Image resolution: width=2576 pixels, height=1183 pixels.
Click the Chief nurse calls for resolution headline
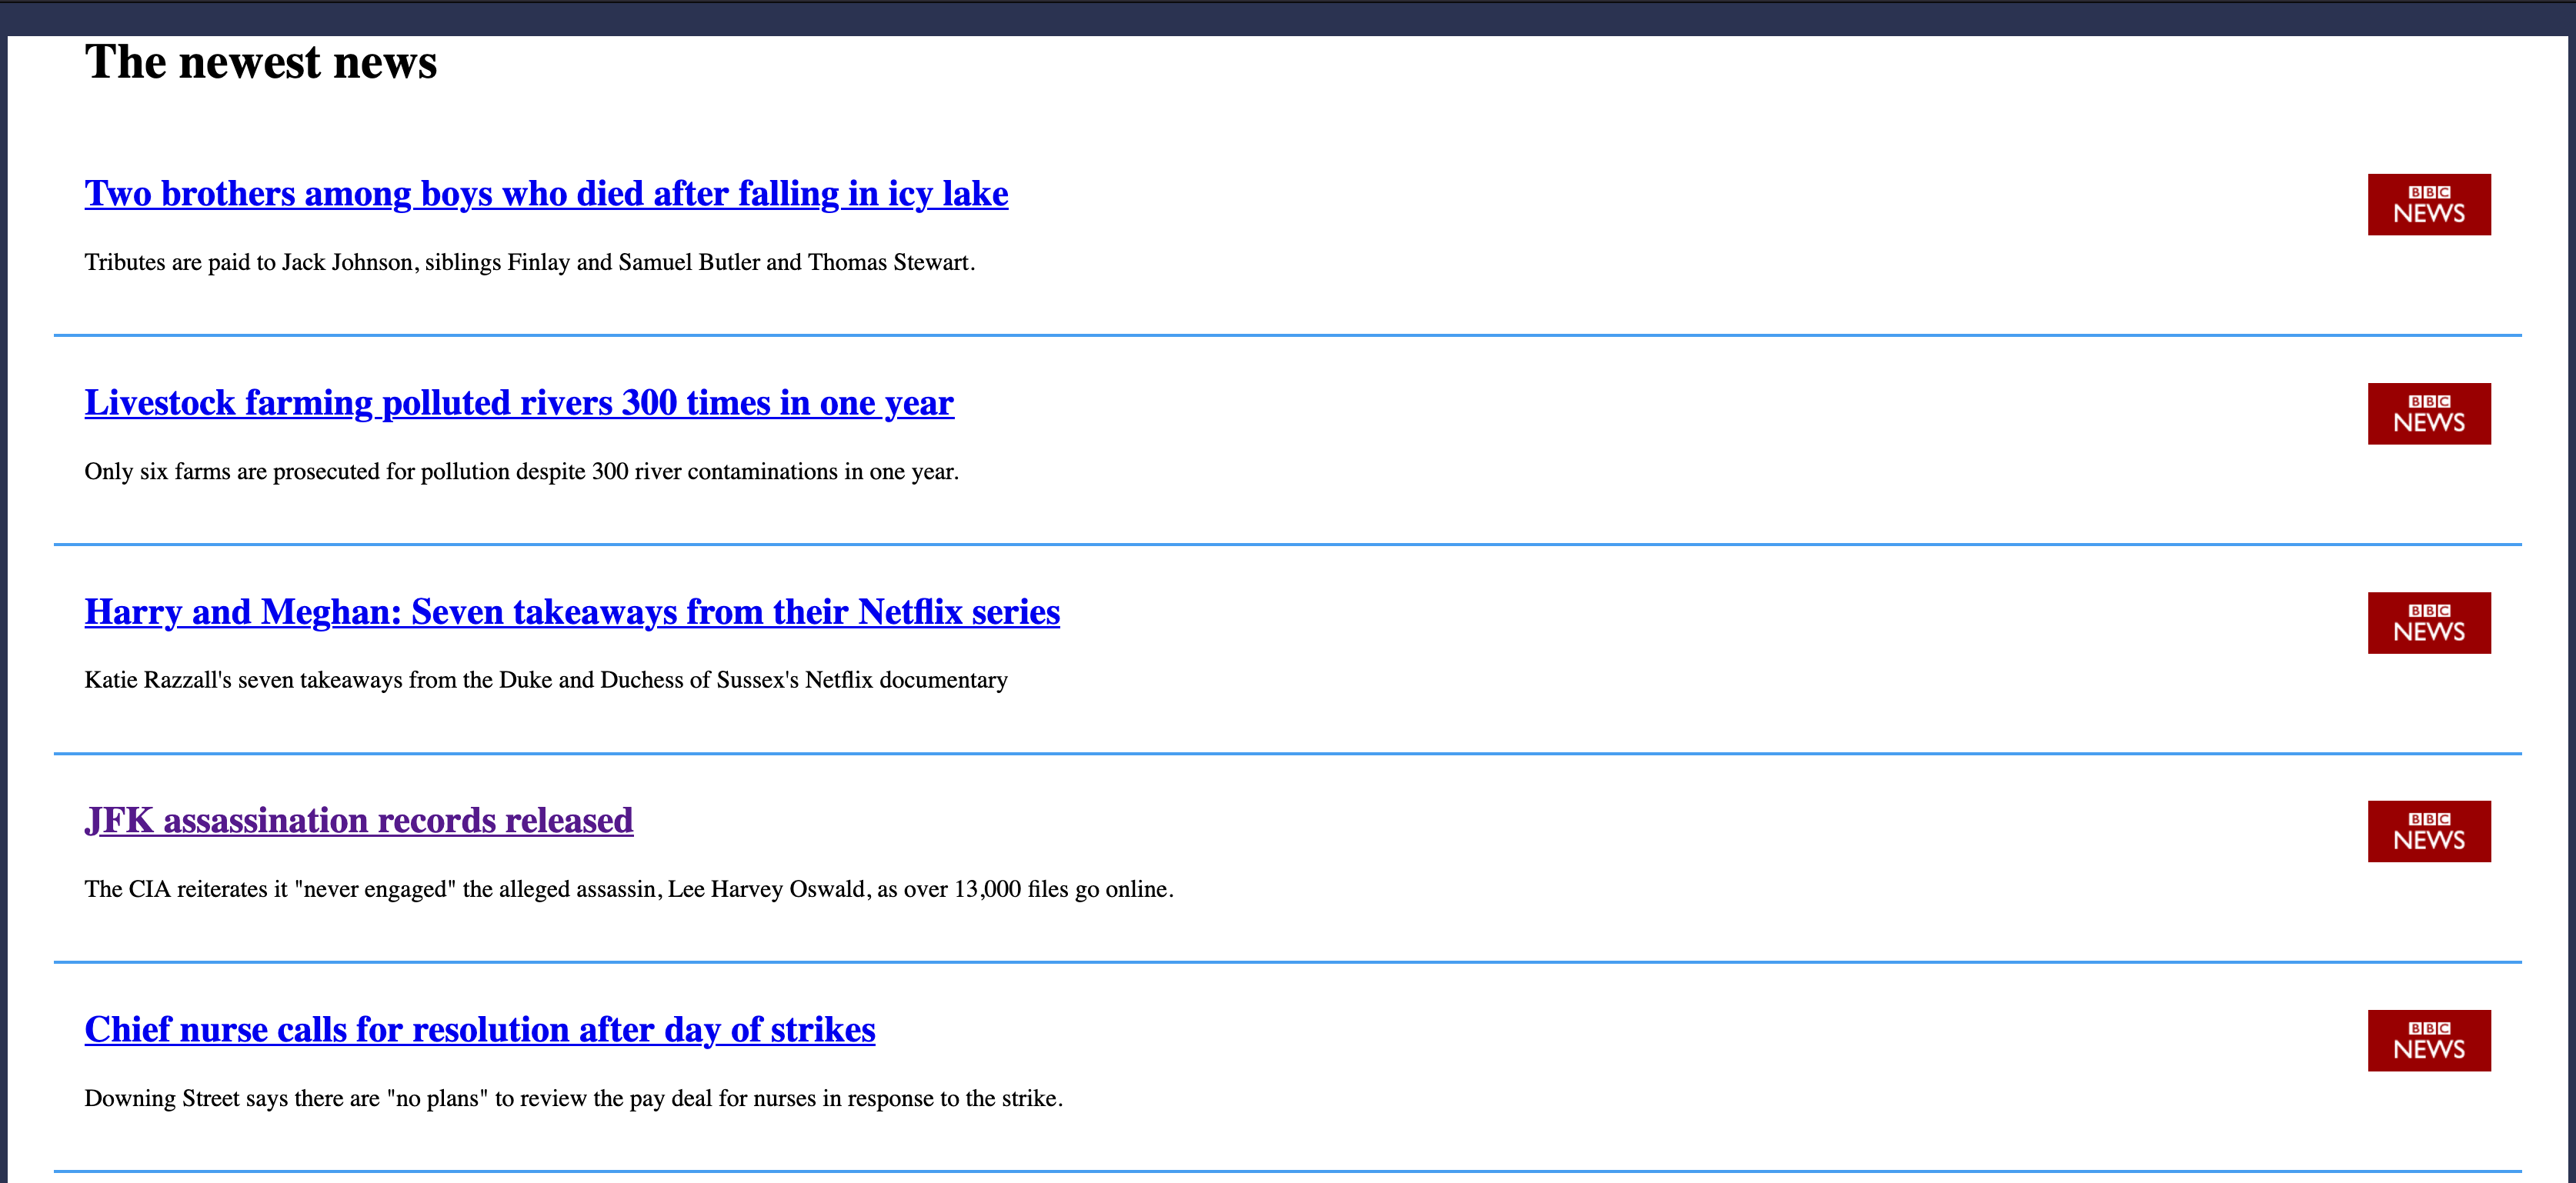(x=480, y=1029)
